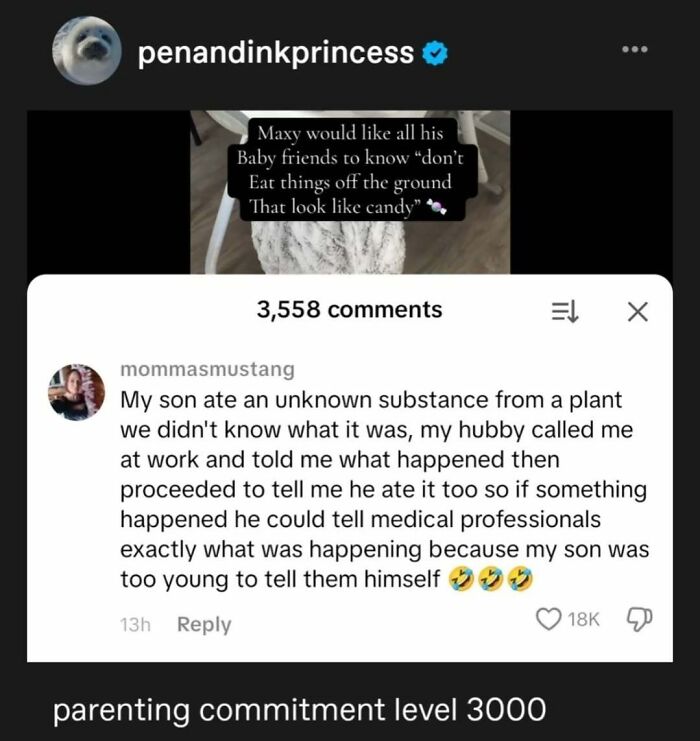Click the blue verified badge
700x741 pixels.
[x=435, y=53]
